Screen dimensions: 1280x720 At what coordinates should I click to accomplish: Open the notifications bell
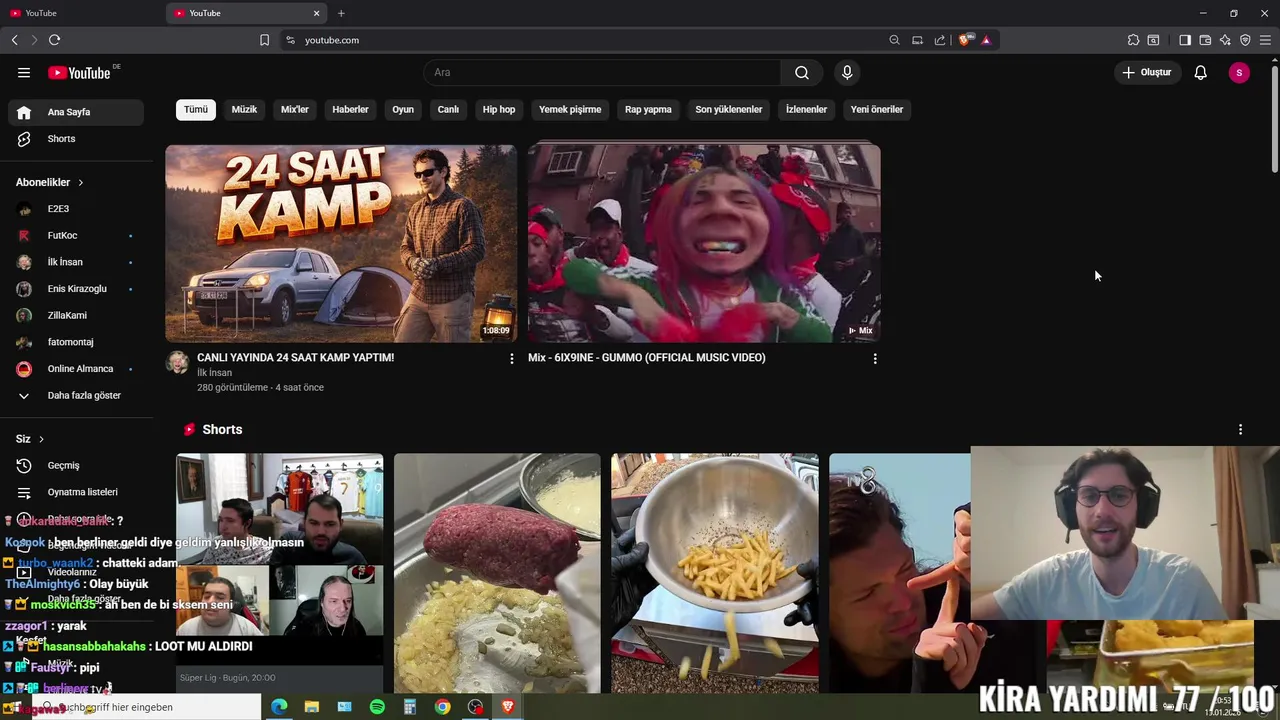click(1201, 72)
